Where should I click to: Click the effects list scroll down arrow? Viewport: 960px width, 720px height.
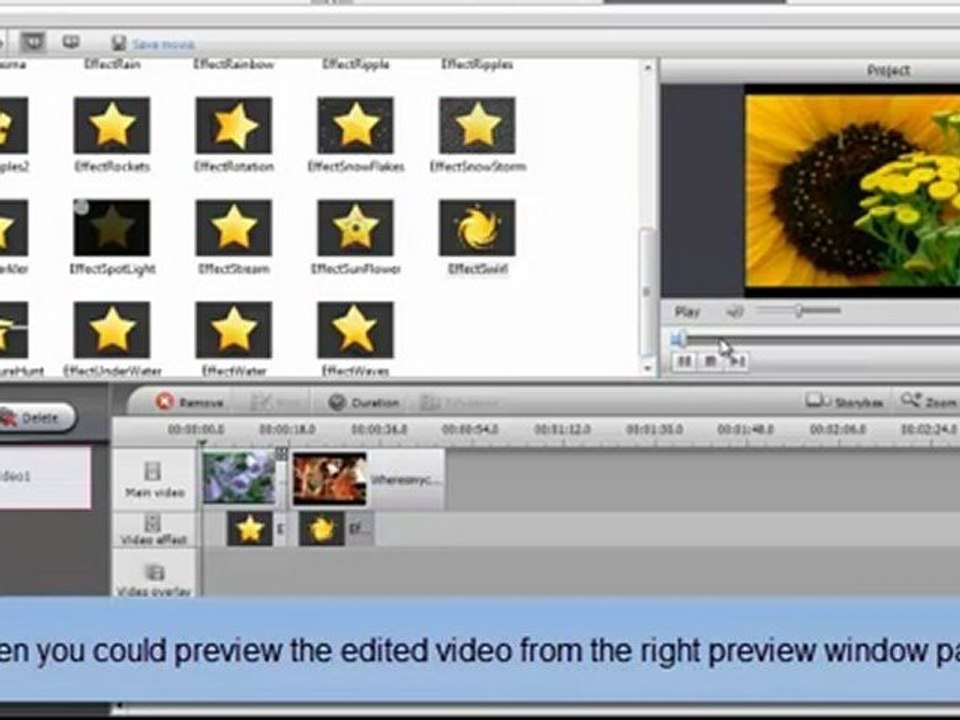(647, 368)
